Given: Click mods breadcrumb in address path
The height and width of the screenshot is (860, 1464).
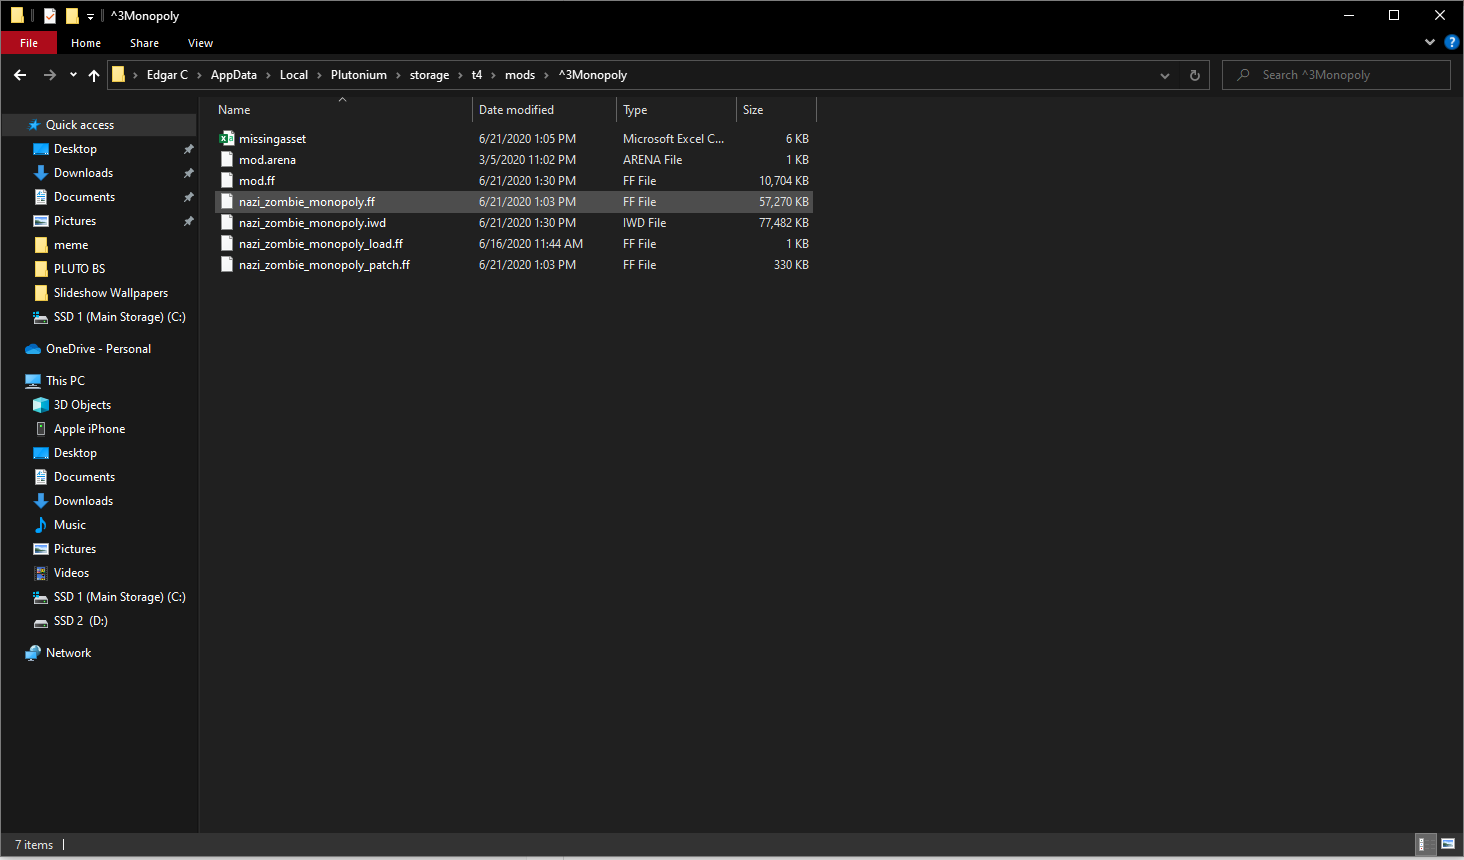Looking at the screenshot, I should (520, 75).
